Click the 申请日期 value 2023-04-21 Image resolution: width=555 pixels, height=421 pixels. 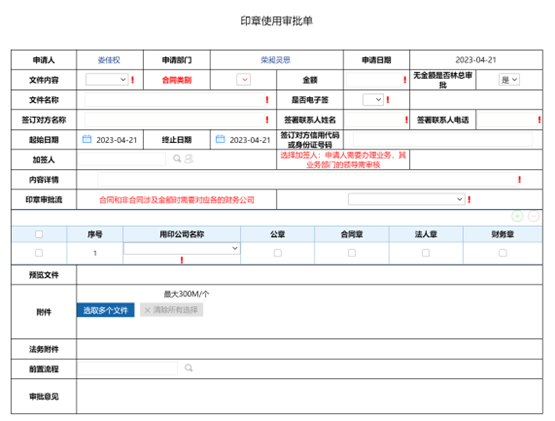[x=476, y=60]
